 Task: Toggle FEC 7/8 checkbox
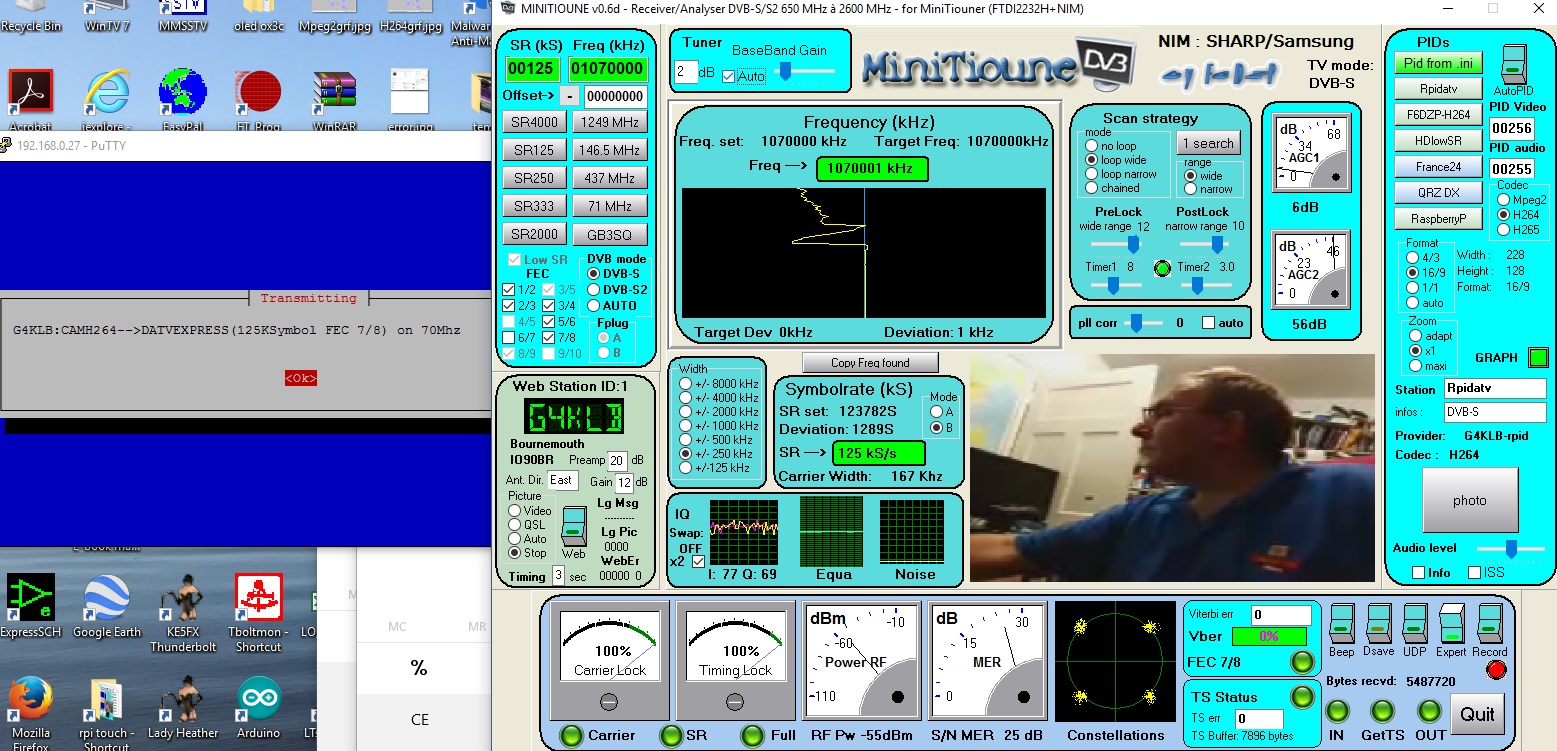[549, 338]
